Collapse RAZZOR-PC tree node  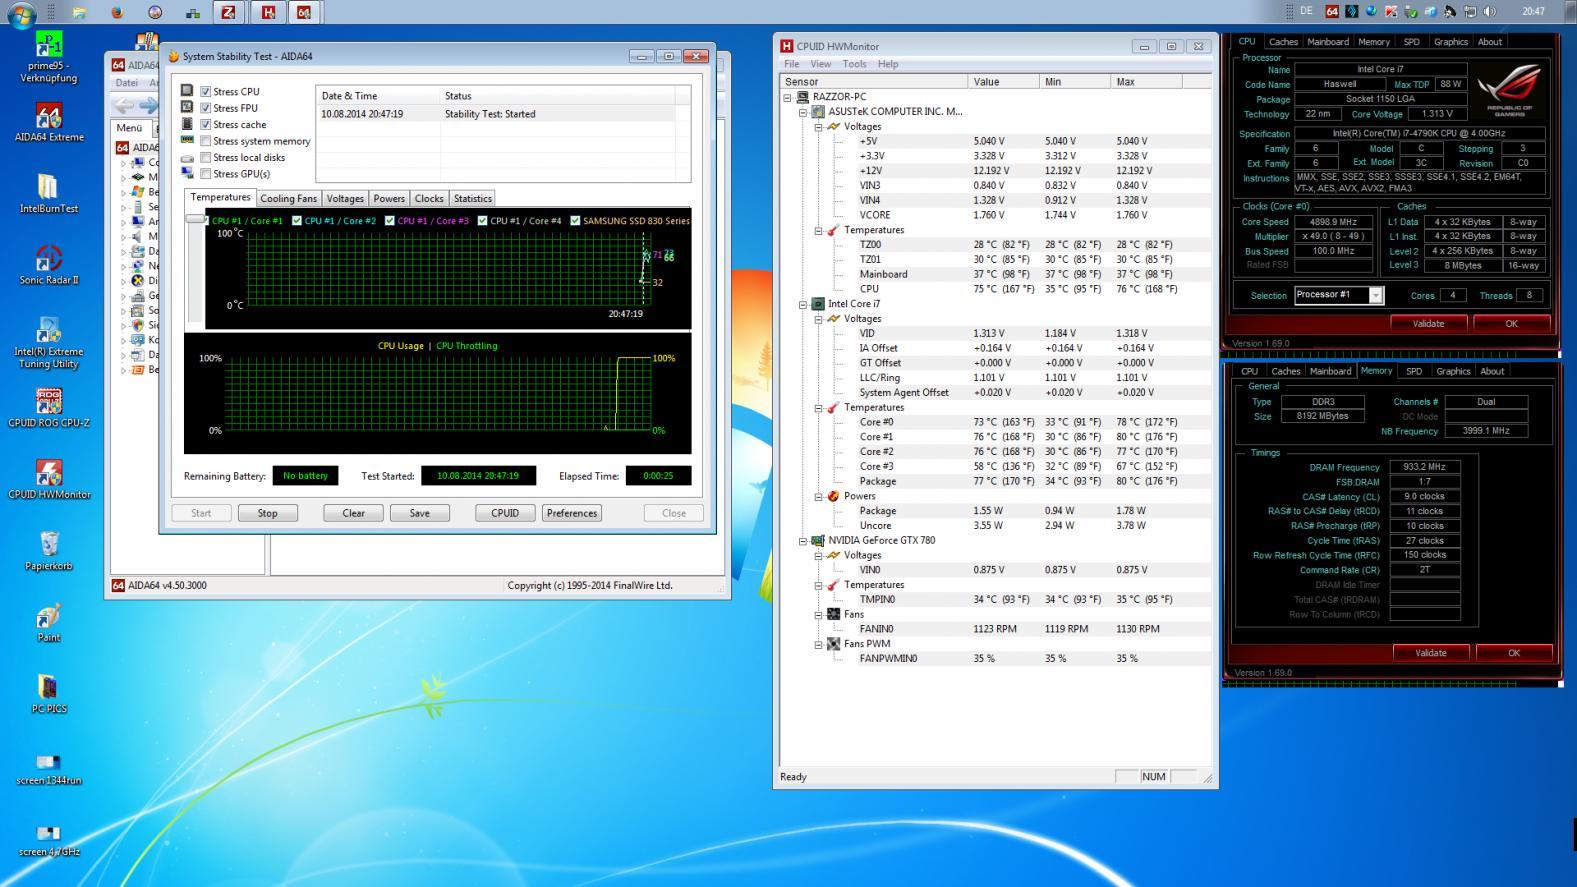(787, 97)
